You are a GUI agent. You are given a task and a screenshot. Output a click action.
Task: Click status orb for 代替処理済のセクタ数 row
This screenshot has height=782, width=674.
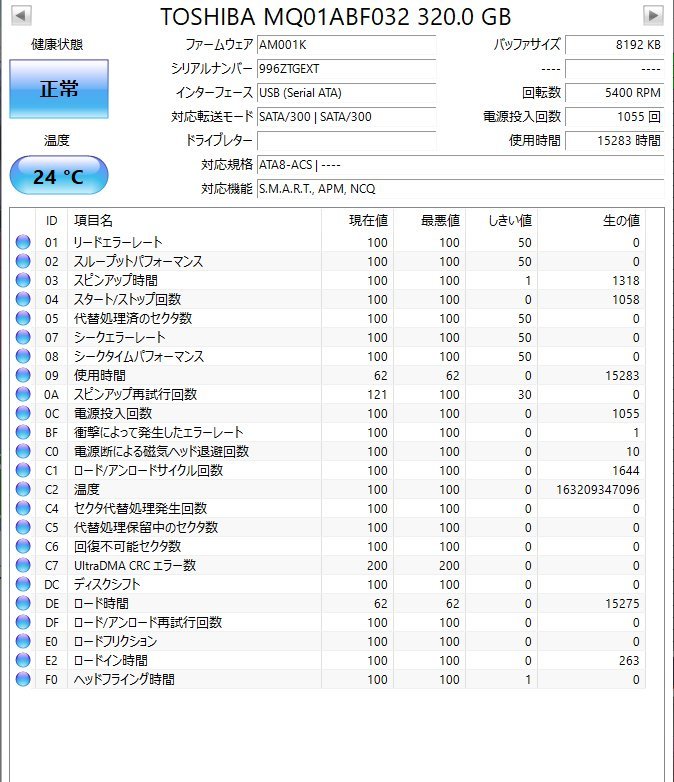pyautogui.click(x=23, y=318)
